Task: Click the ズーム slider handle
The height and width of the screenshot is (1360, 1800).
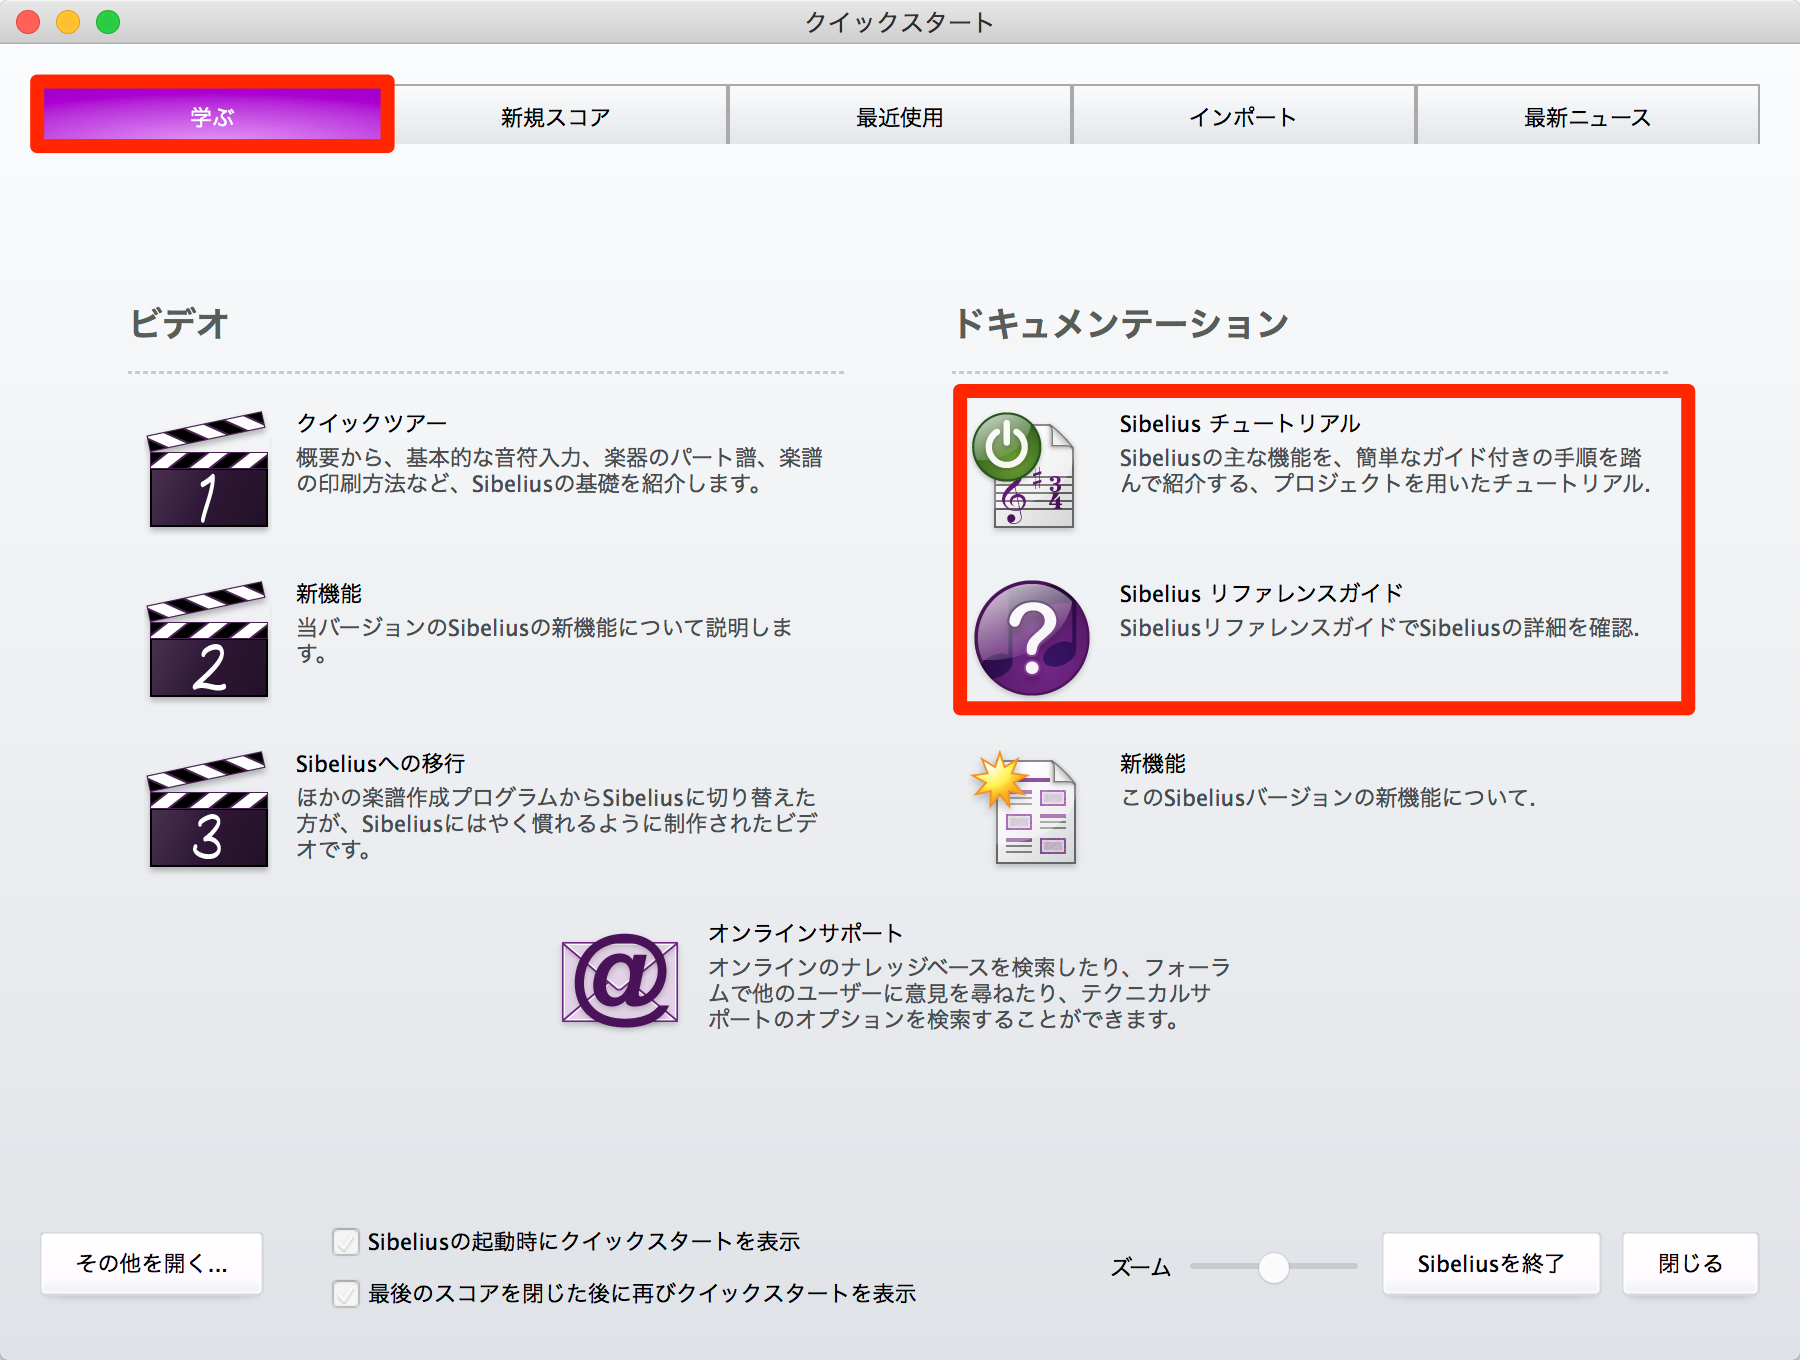Action: (1274, 1267)
